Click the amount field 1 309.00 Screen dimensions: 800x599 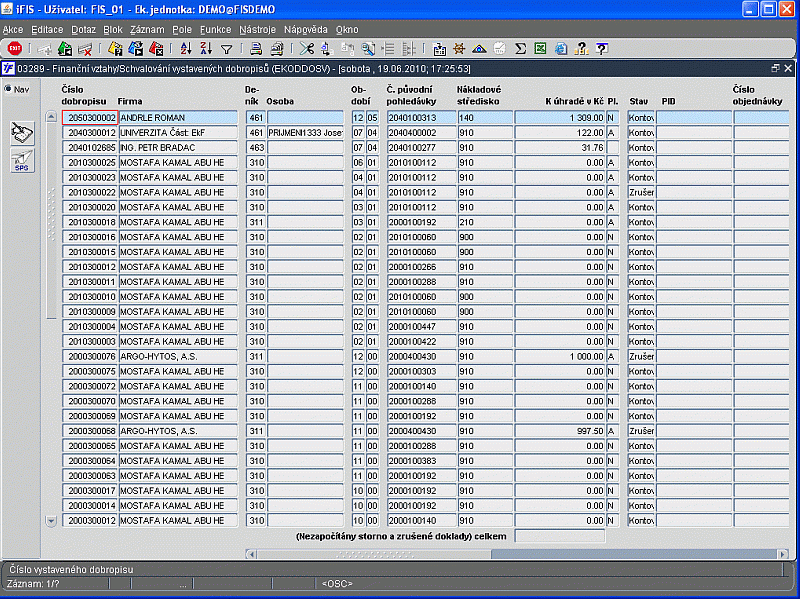[560, 118]
